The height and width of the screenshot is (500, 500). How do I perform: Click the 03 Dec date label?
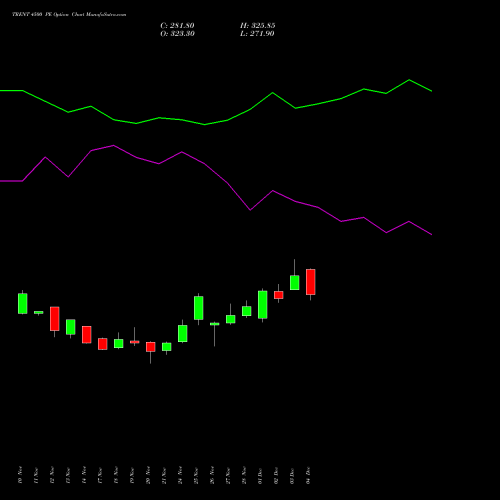pos(292,475)
